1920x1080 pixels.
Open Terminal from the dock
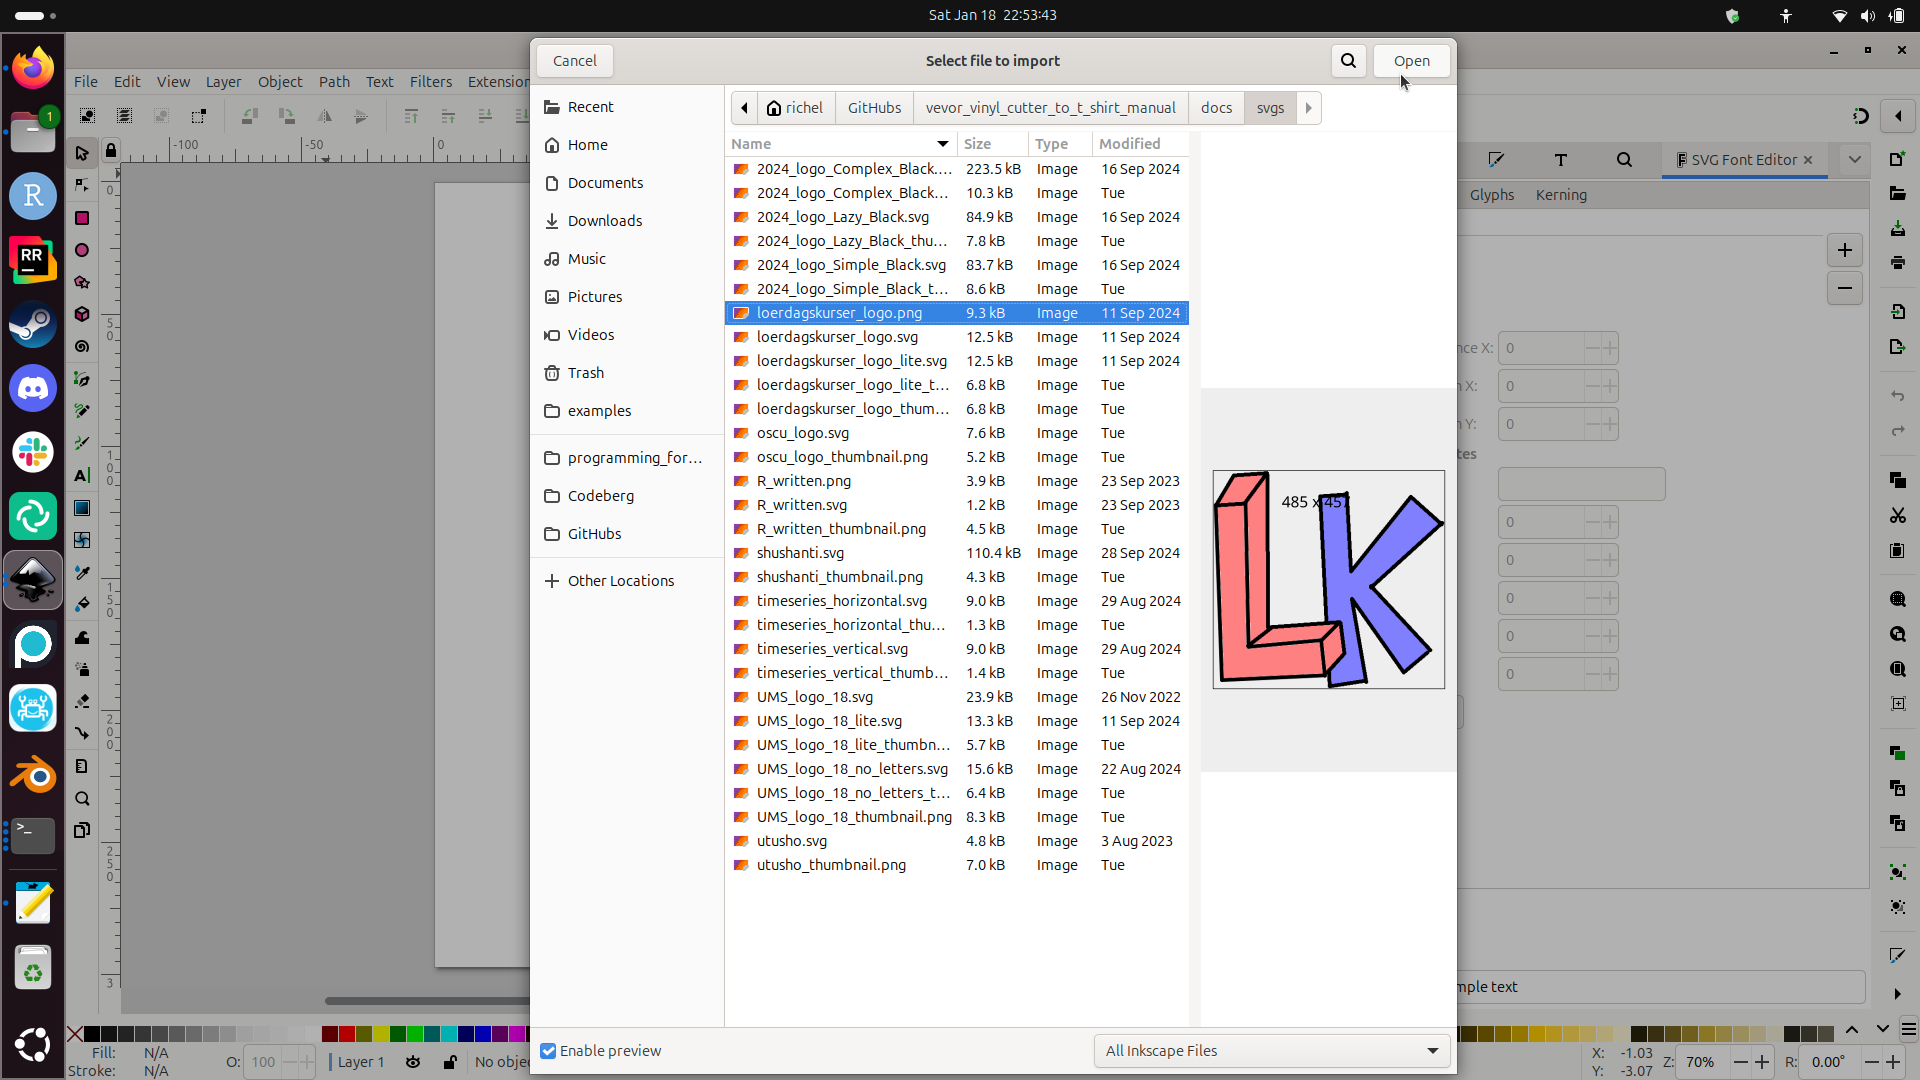pyautogui.click(x=33, y=835)
